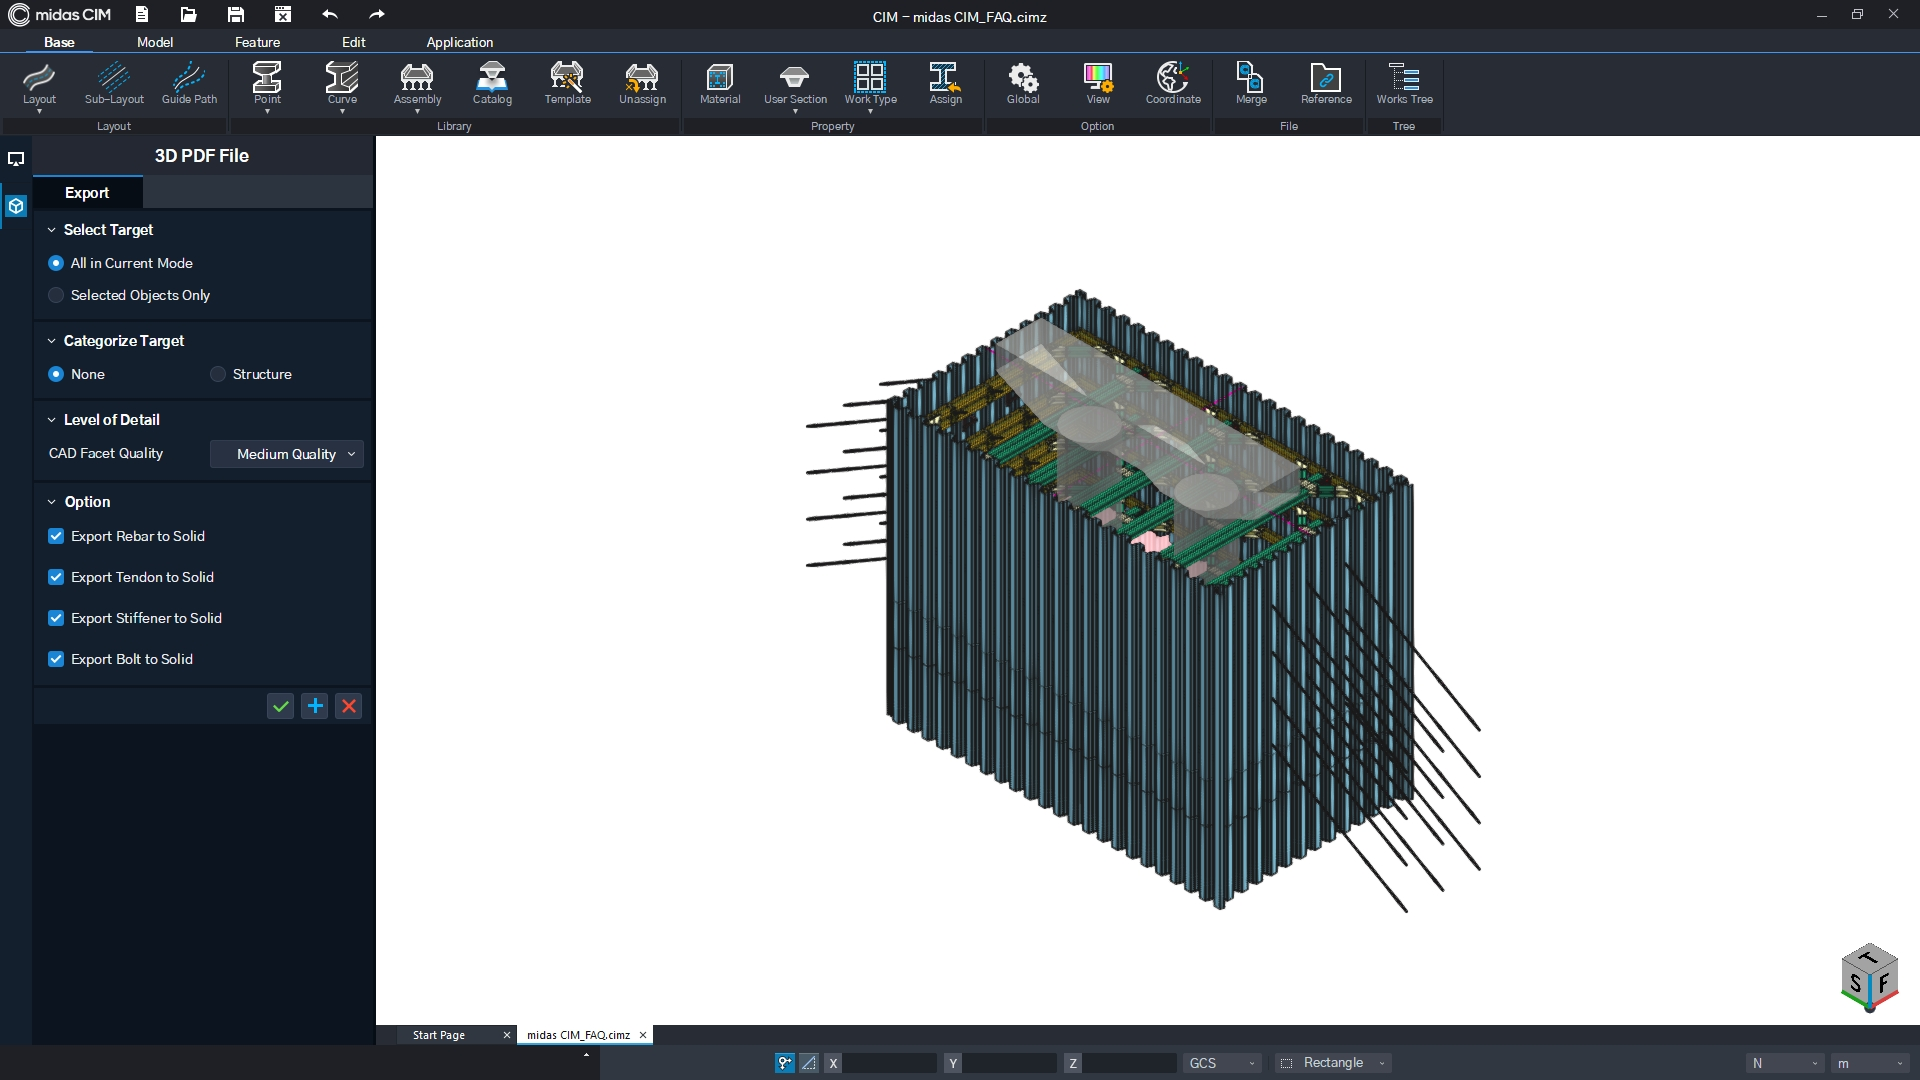
Task: Open the Works Tree panel
Action: coord(1404,85)
